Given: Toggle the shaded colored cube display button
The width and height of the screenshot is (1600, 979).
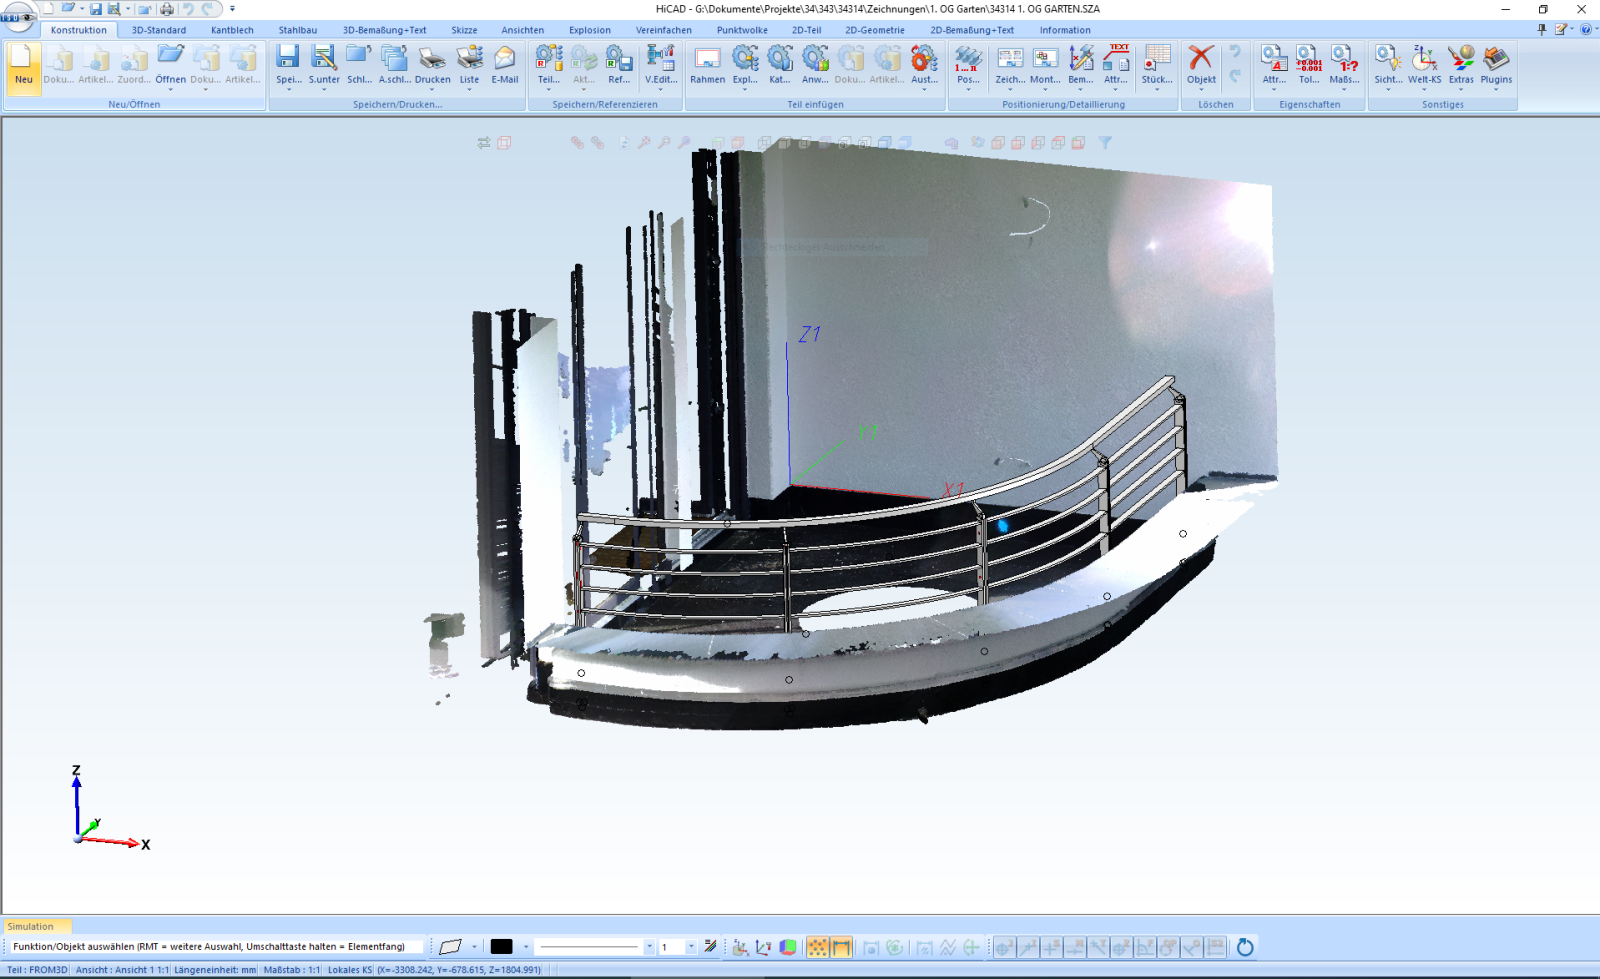Looking at the screenshot, I should 788,947.
